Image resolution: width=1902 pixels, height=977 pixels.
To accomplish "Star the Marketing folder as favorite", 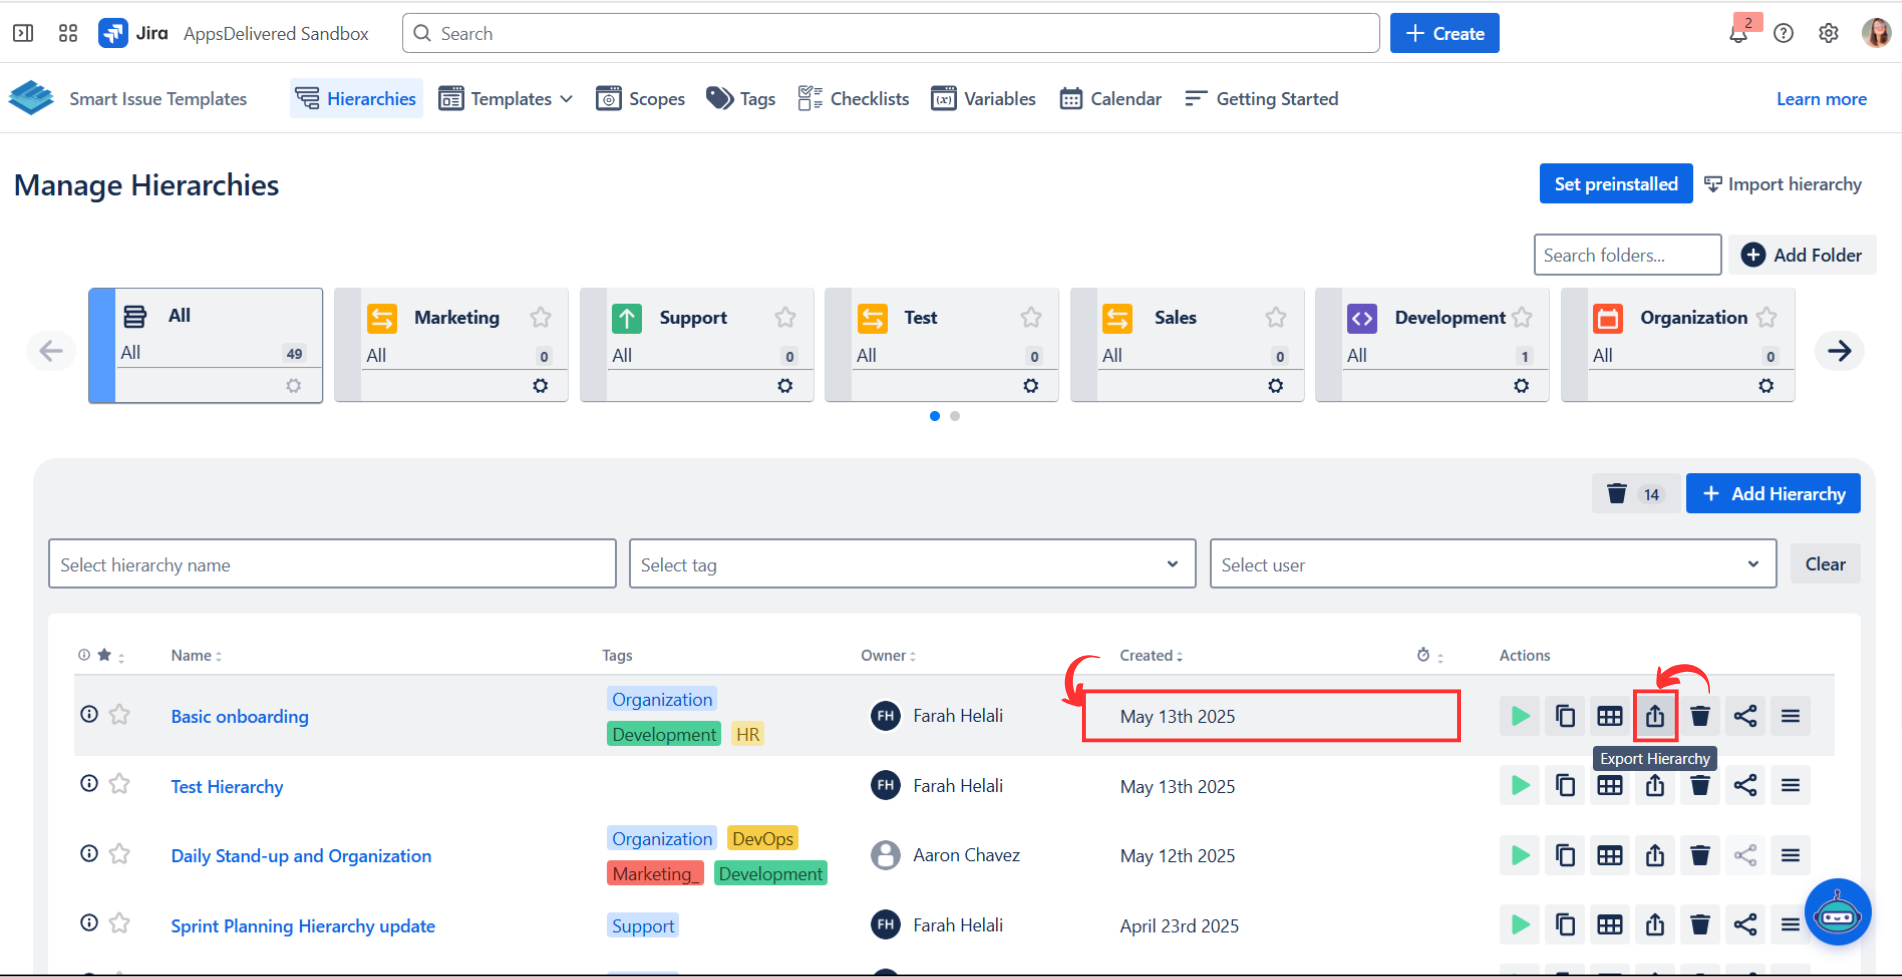I will (x=541, y=318).
